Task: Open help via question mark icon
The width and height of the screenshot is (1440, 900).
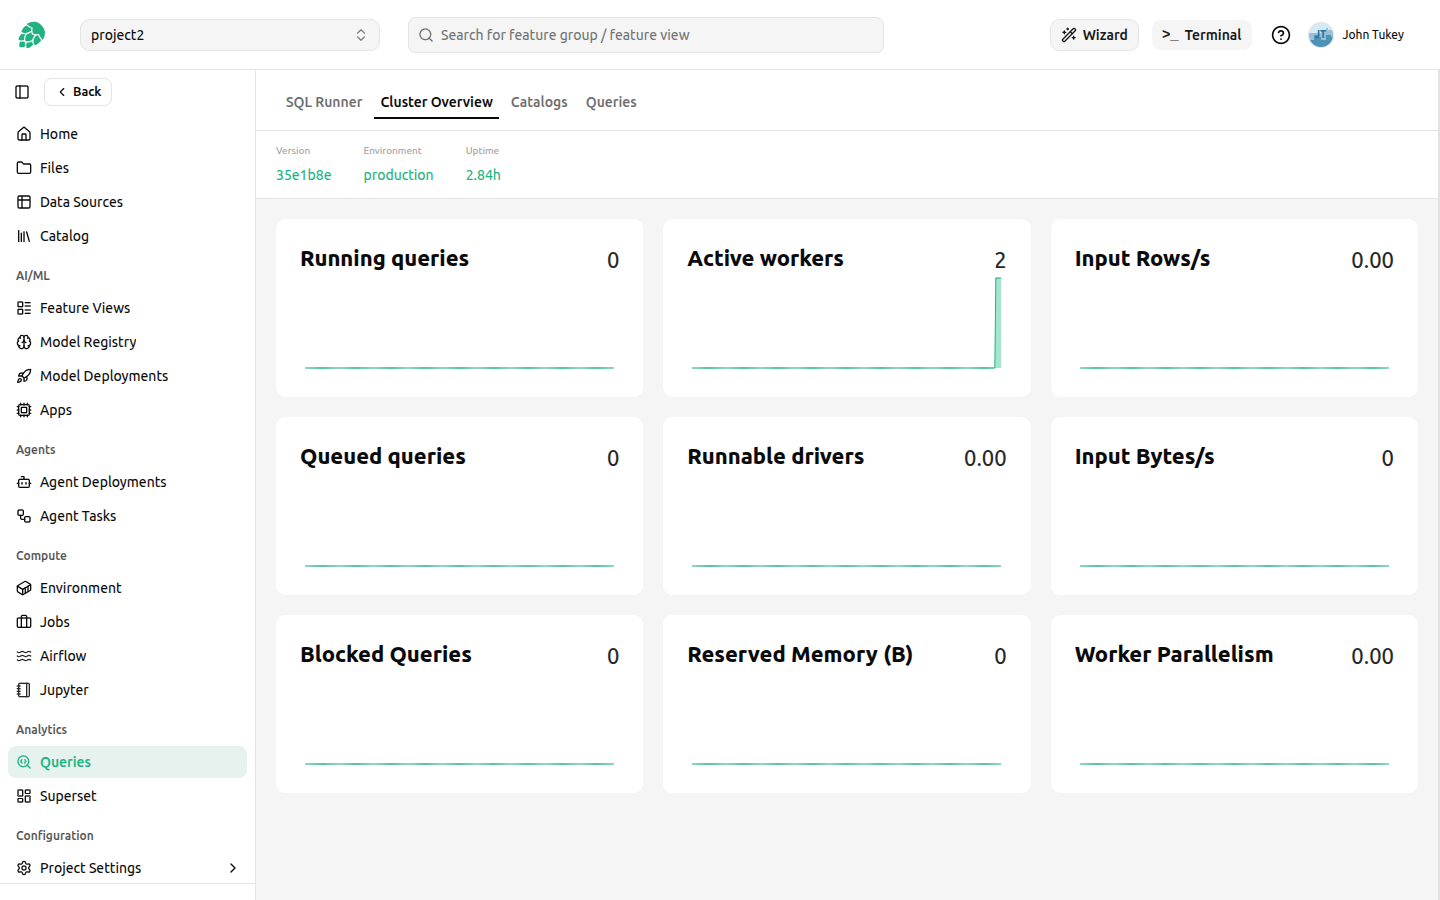Action: tap(1281, 35)
